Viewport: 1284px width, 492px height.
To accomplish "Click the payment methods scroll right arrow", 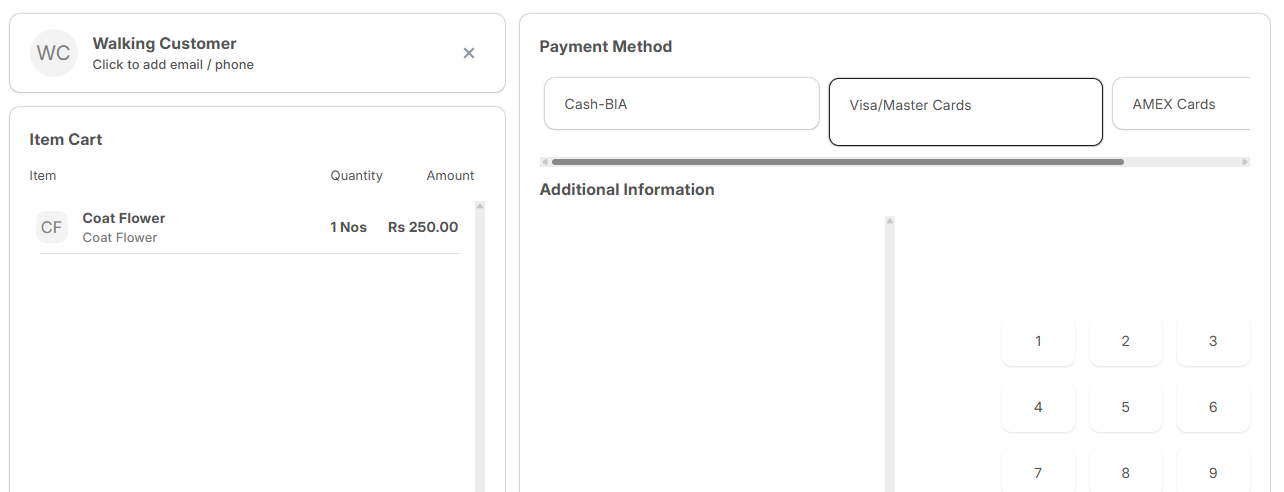I will click(x=1245, y=162).
